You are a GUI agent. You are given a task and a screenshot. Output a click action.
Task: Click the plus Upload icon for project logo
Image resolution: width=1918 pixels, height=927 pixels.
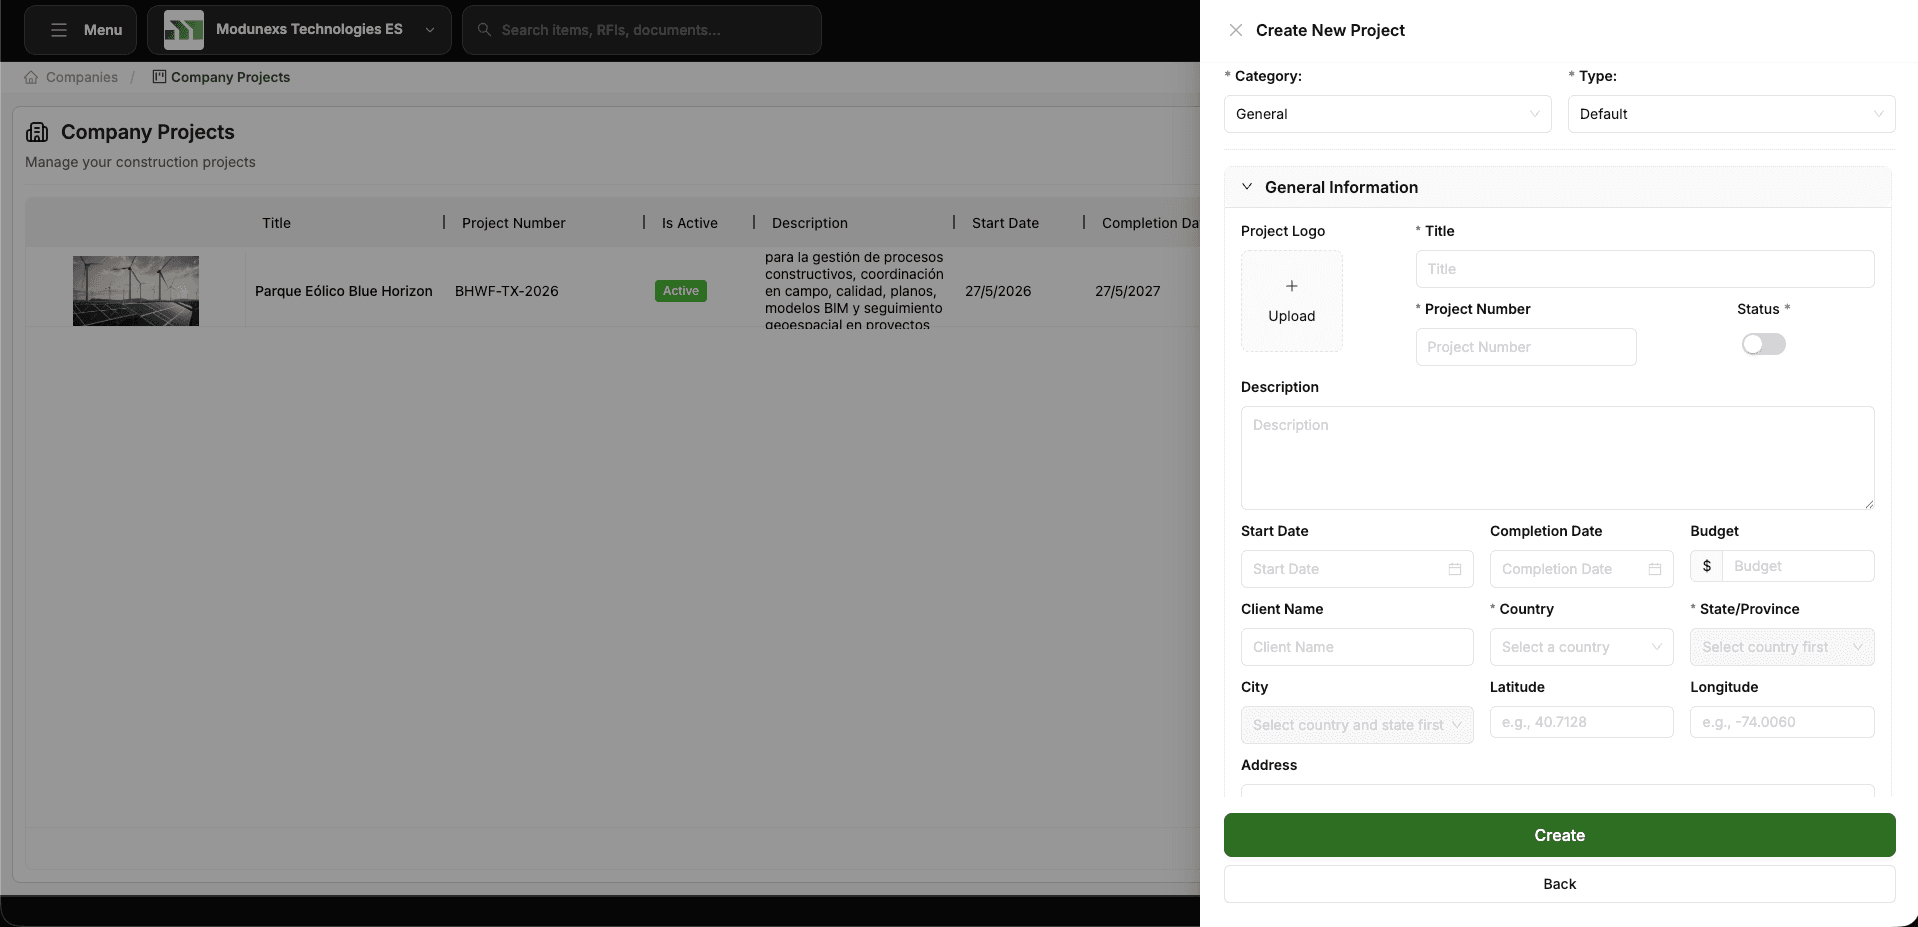click(1292, 286)
